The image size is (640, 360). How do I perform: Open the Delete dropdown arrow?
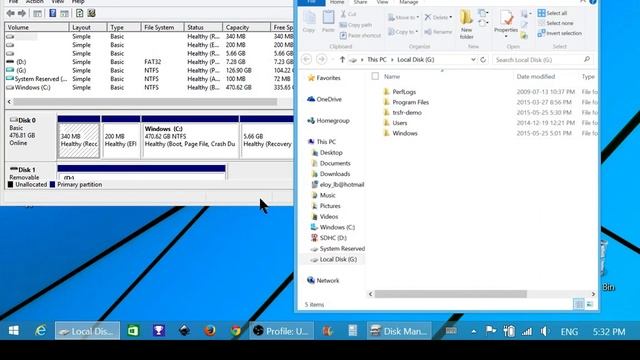point(451,17)
